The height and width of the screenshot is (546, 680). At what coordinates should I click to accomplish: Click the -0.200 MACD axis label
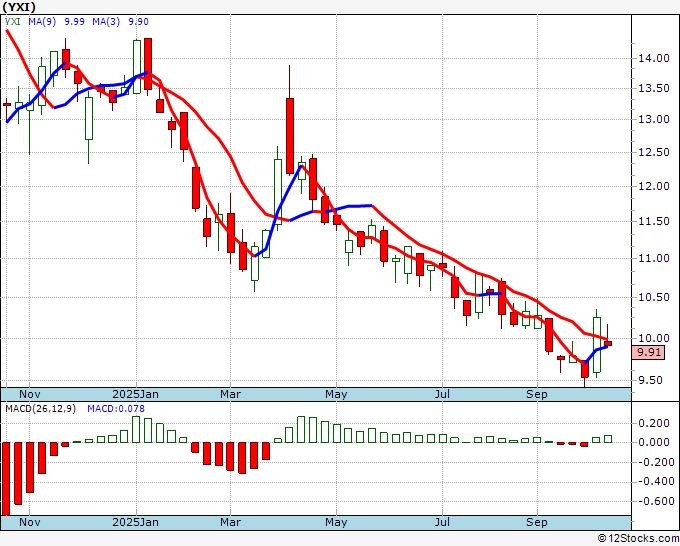(654, 462)
